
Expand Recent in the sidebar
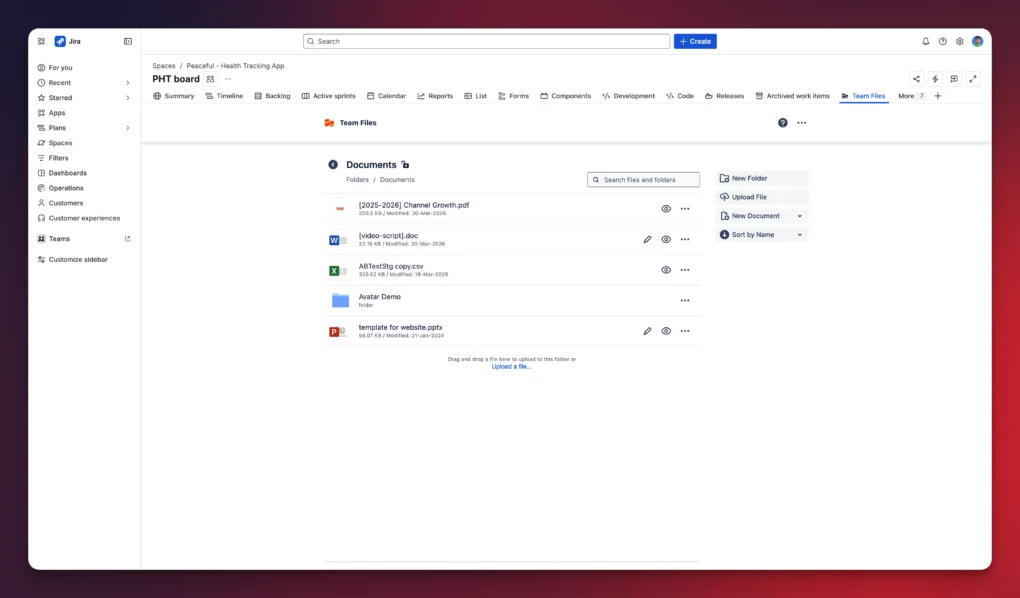128,83
